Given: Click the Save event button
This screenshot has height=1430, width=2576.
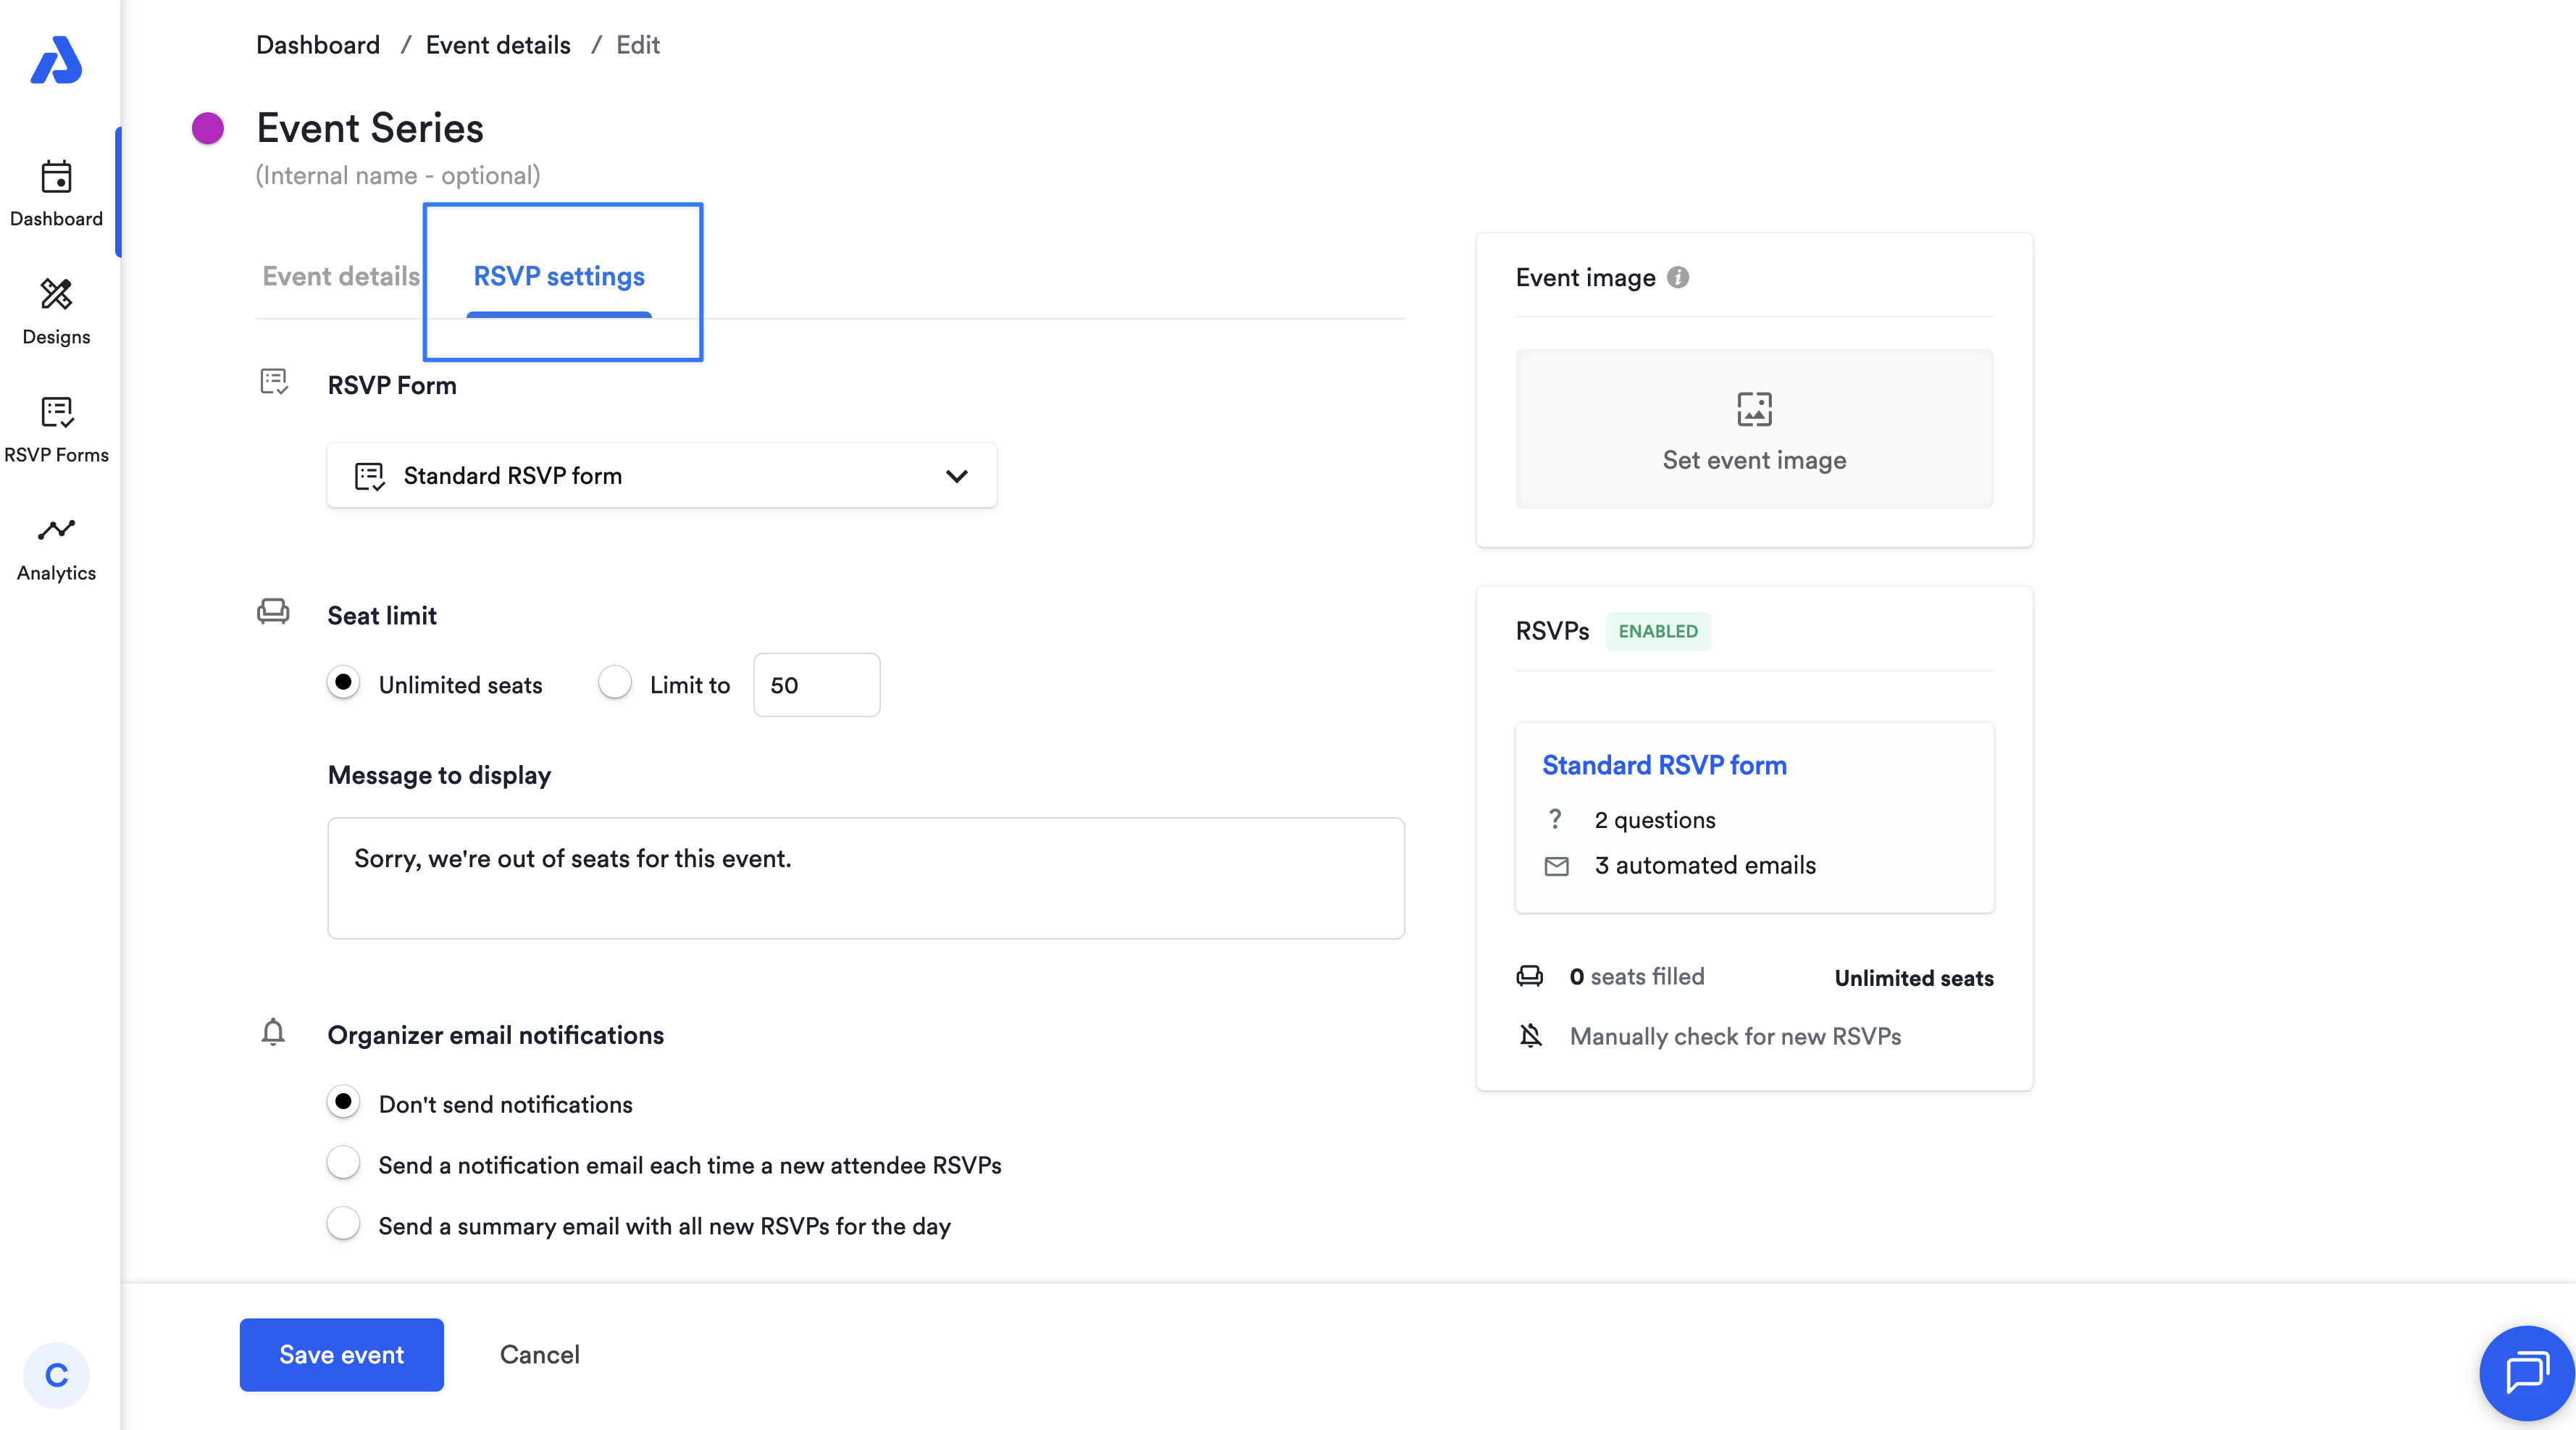Looking at the screenshot, I should coord(341,1354).
